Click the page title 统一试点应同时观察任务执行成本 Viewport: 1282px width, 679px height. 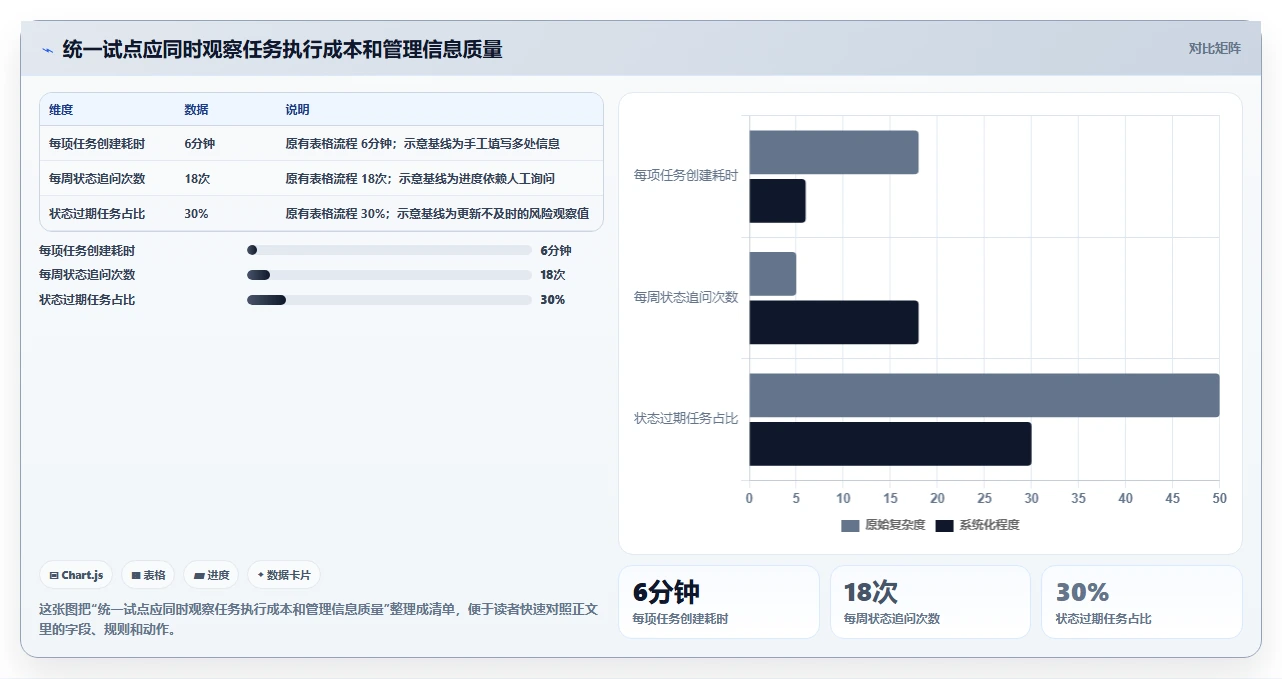pos(282,49)
